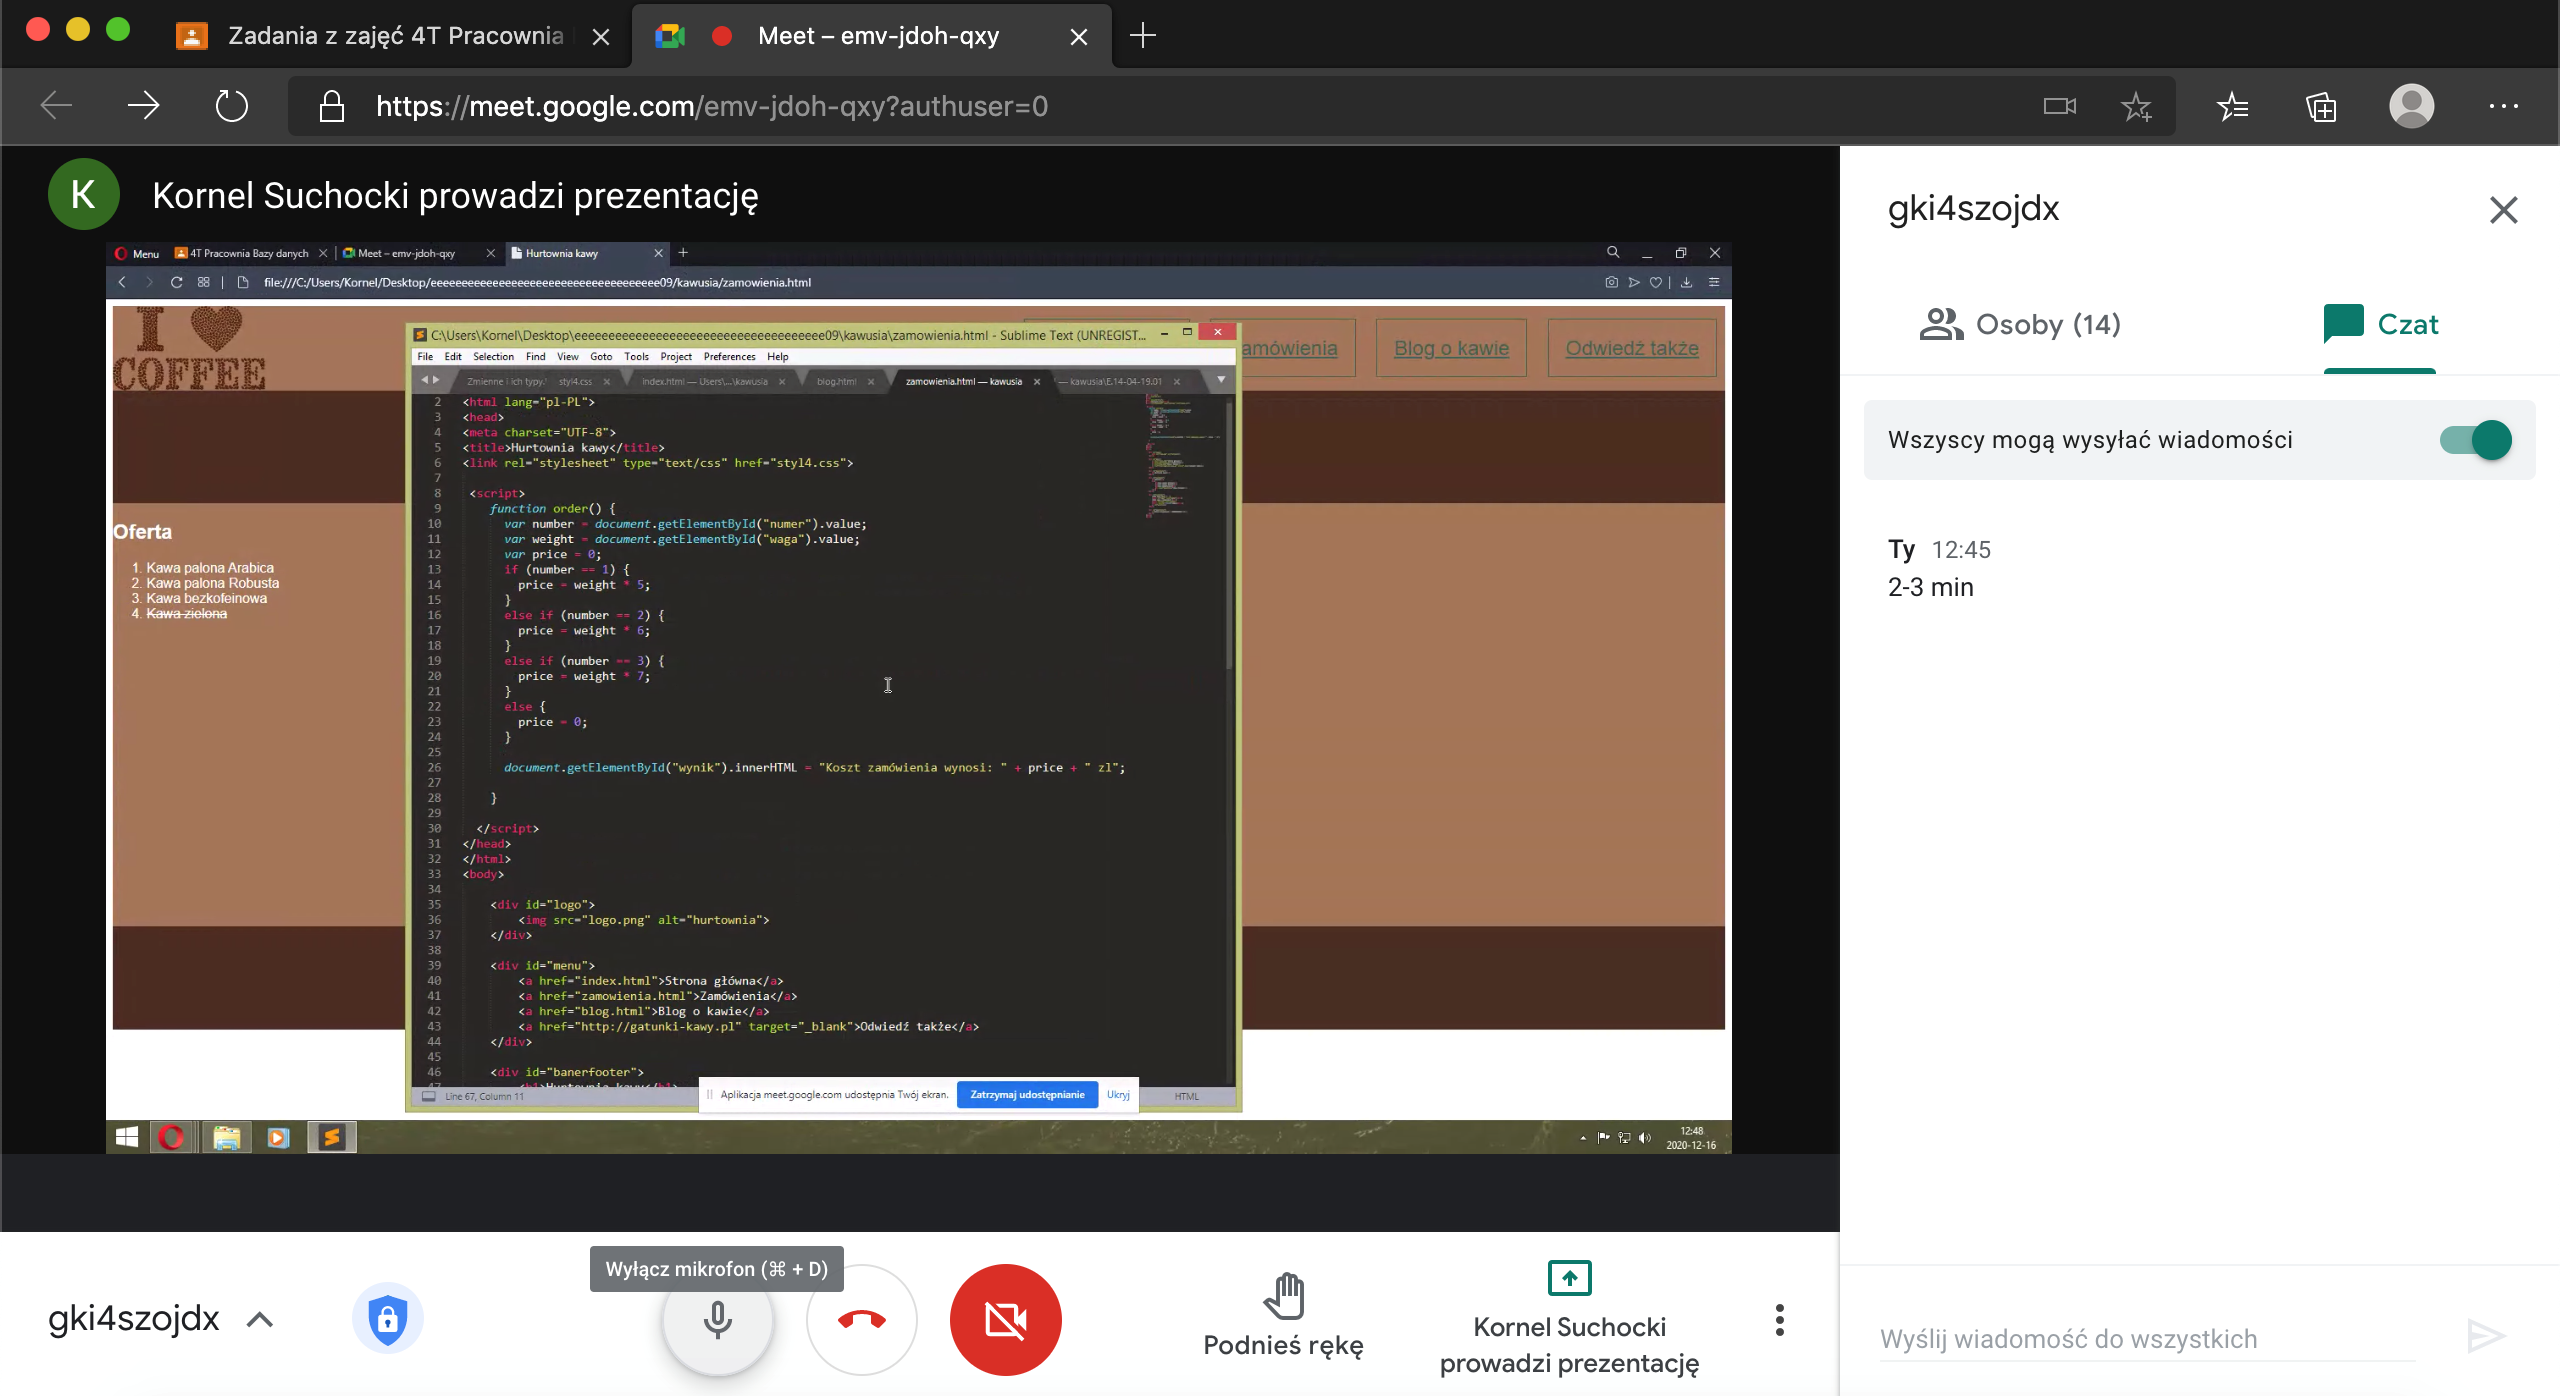This screenshot has width=2560, height=1396.
Task: Open the browser settings and more menu
Action: coord(2503,106)
